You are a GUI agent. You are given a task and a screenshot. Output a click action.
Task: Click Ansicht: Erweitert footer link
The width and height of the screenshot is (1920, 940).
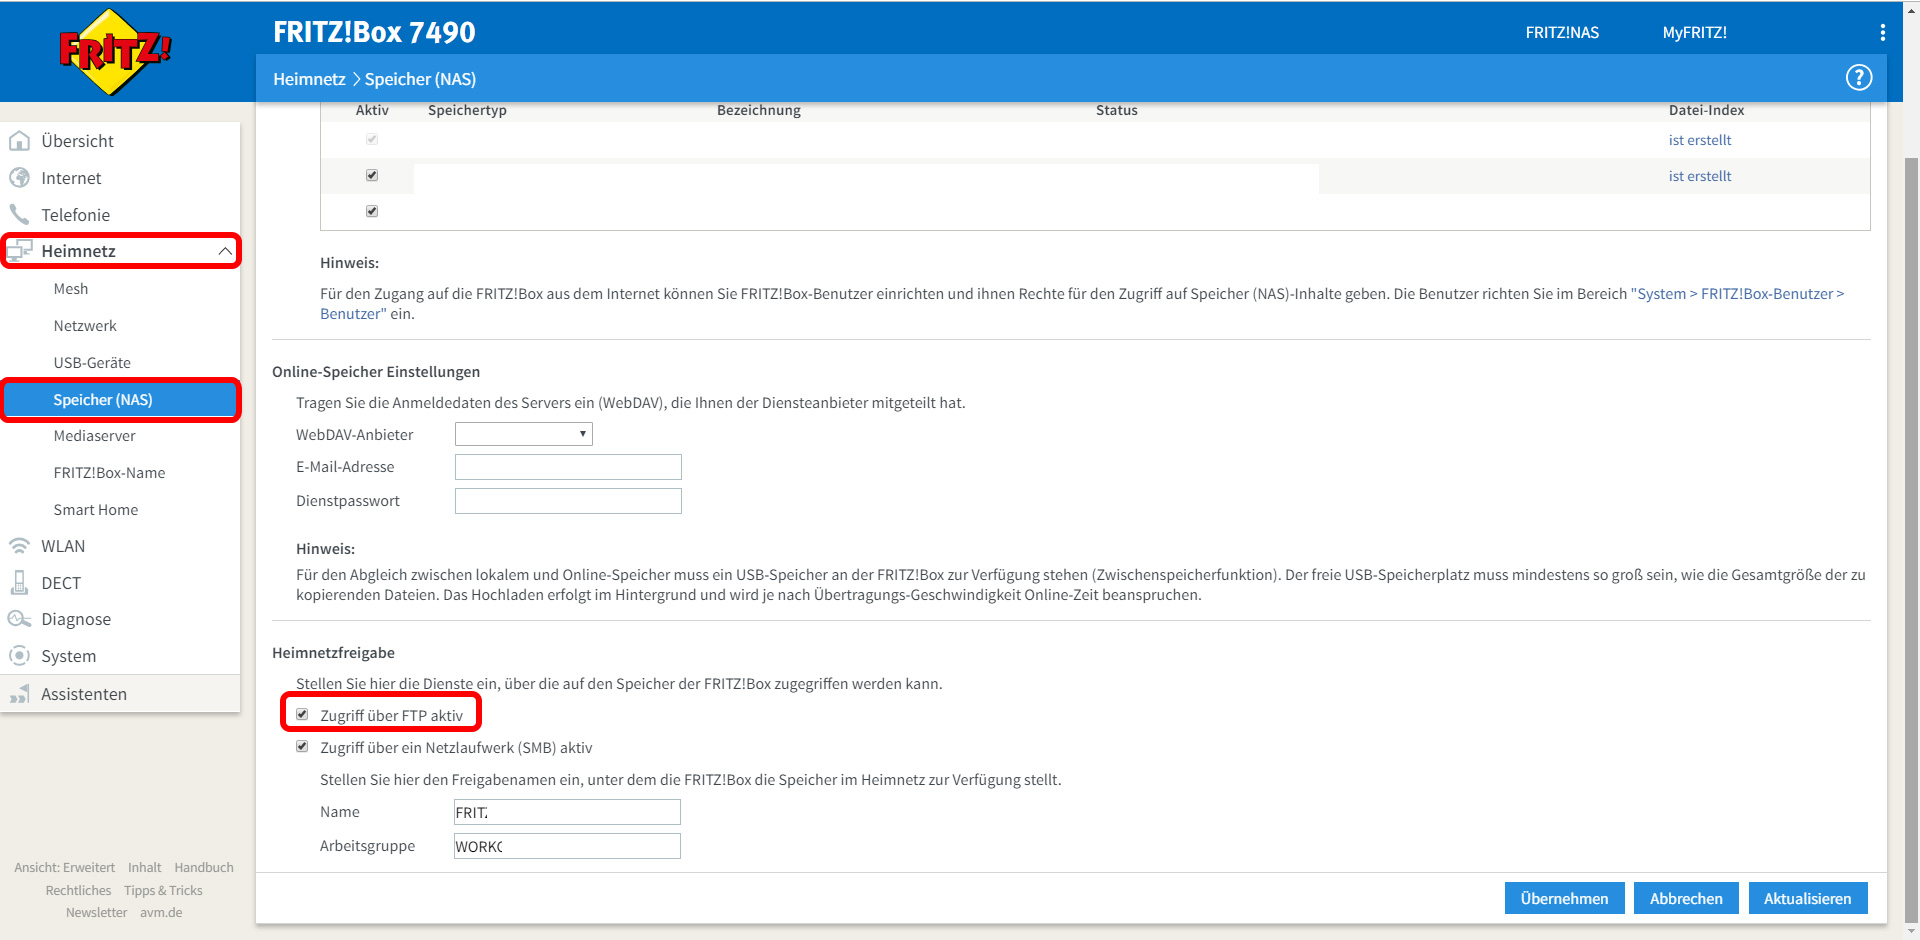(x=64, y=868)
